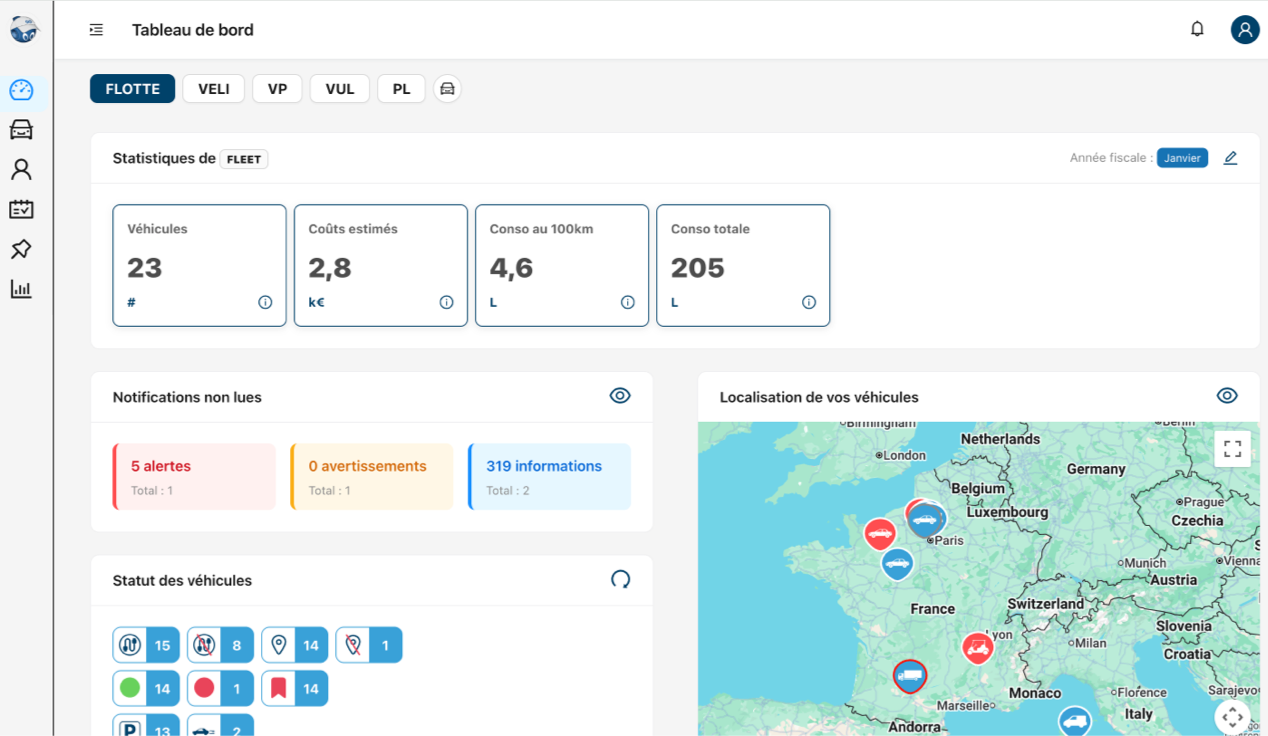This screenshot has width=1268, height=736.
Task: Click the map camera pan control
Action: tap(1232, 717)
